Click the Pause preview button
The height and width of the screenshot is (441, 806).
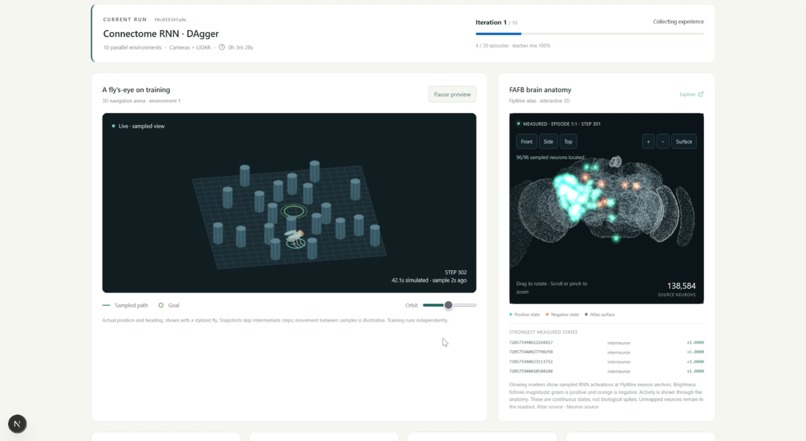click(452, 94)
